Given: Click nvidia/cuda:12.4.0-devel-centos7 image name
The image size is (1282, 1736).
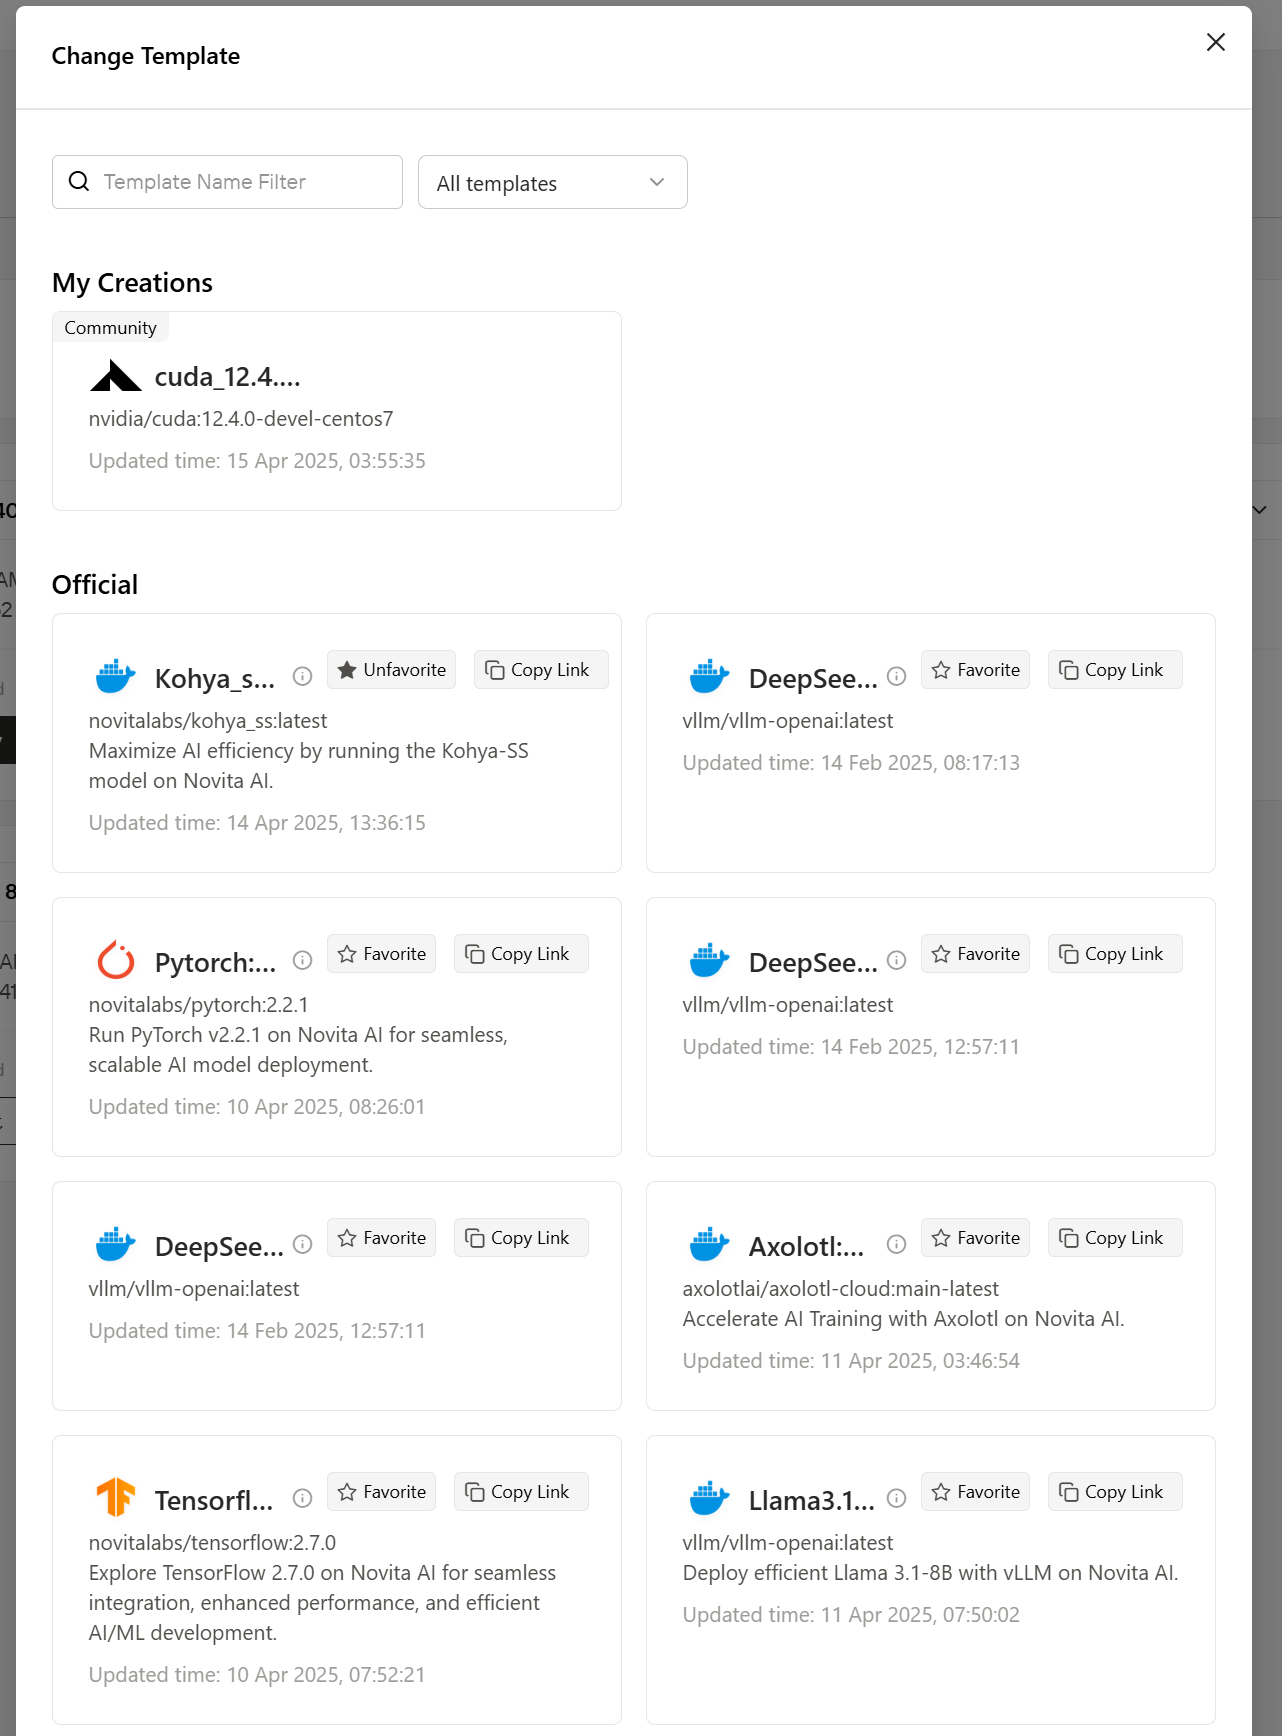Looking at the screenshot, I should [241, 419].
